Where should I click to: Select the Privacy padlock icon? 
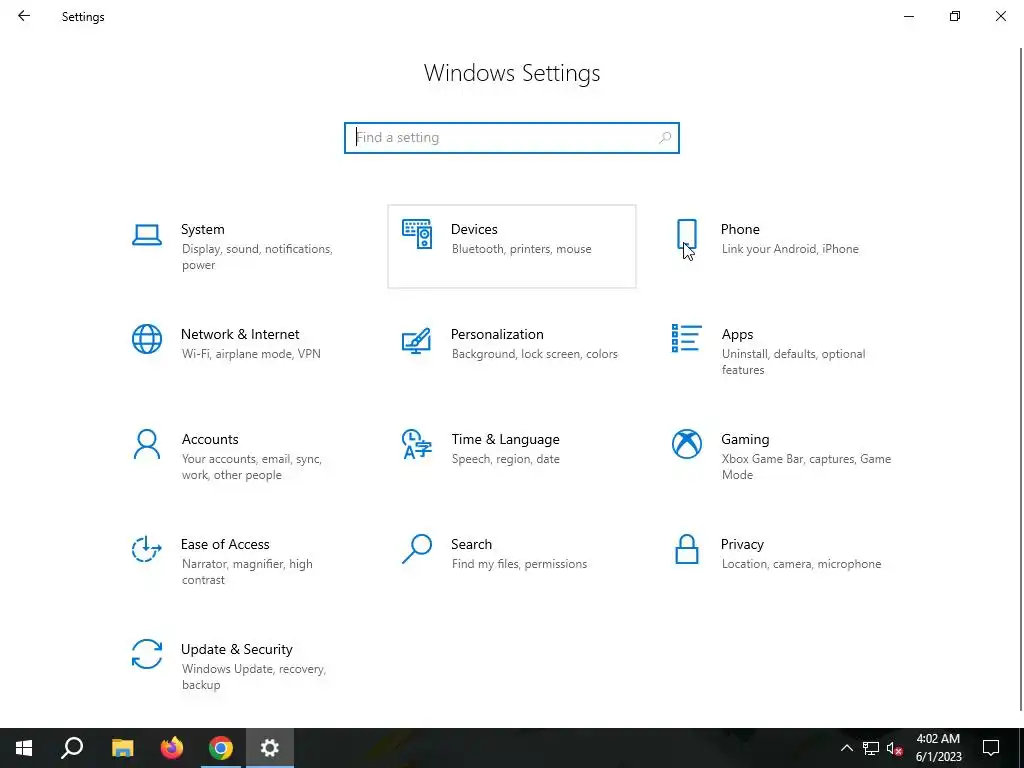686,549
